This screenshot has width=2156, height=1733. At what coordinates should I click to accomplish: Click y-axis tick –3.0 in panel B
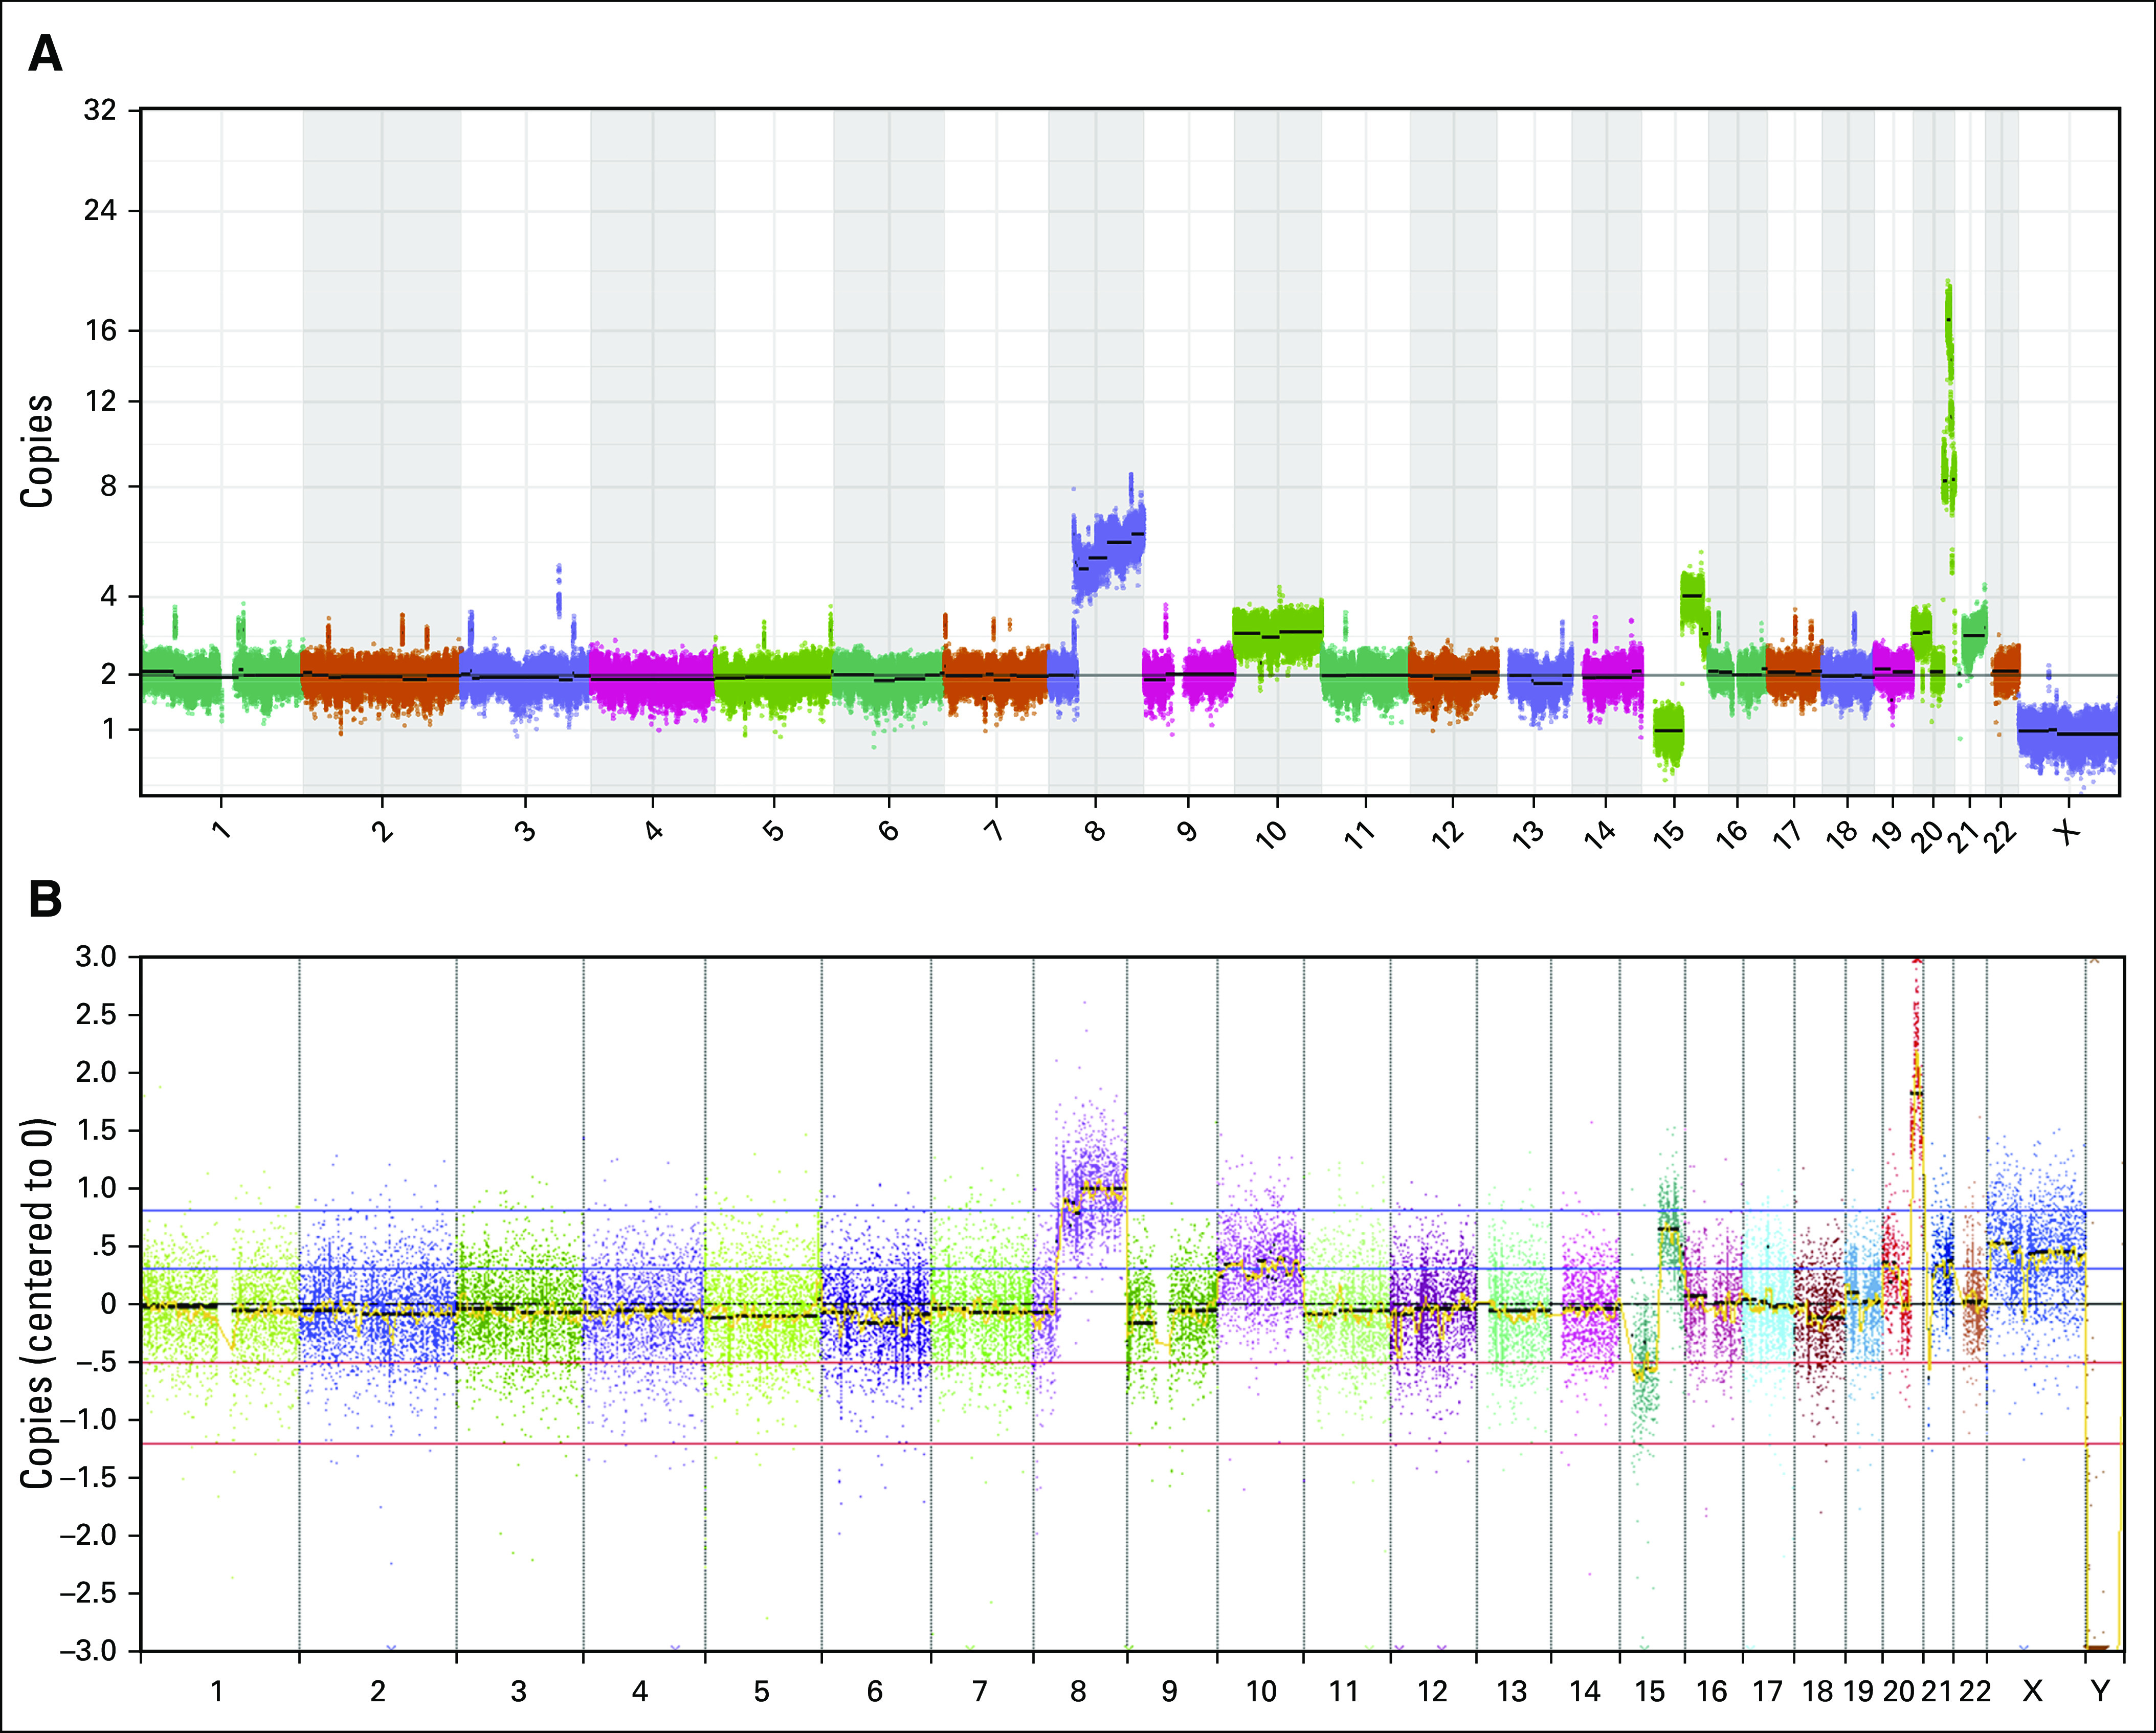coord(87,1651)
